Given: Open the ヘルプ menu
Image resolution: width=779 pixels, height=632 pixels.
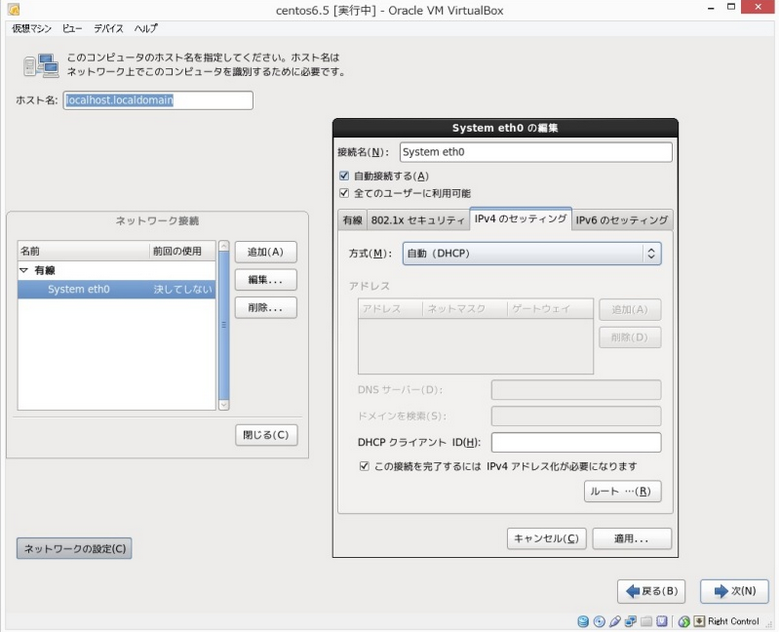Looking at the screenshot, I should [146, 29].
